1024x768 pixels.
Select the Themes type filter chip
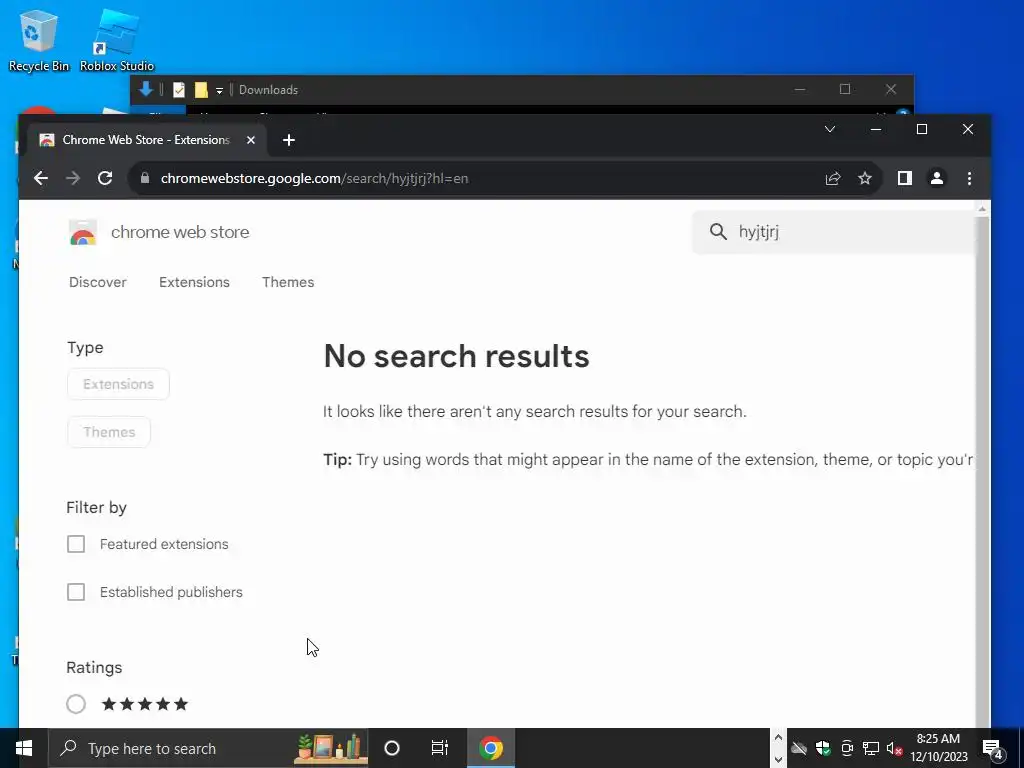pos(109,432)
